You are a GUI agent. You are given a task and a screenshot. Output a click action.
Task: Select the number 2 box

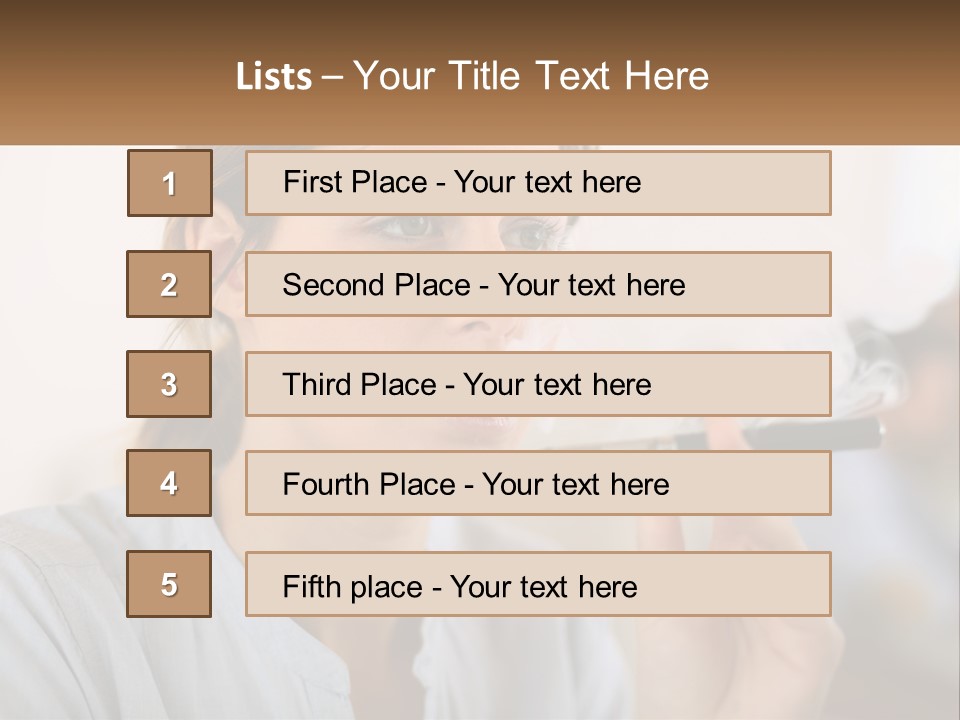tap(169, 284)
